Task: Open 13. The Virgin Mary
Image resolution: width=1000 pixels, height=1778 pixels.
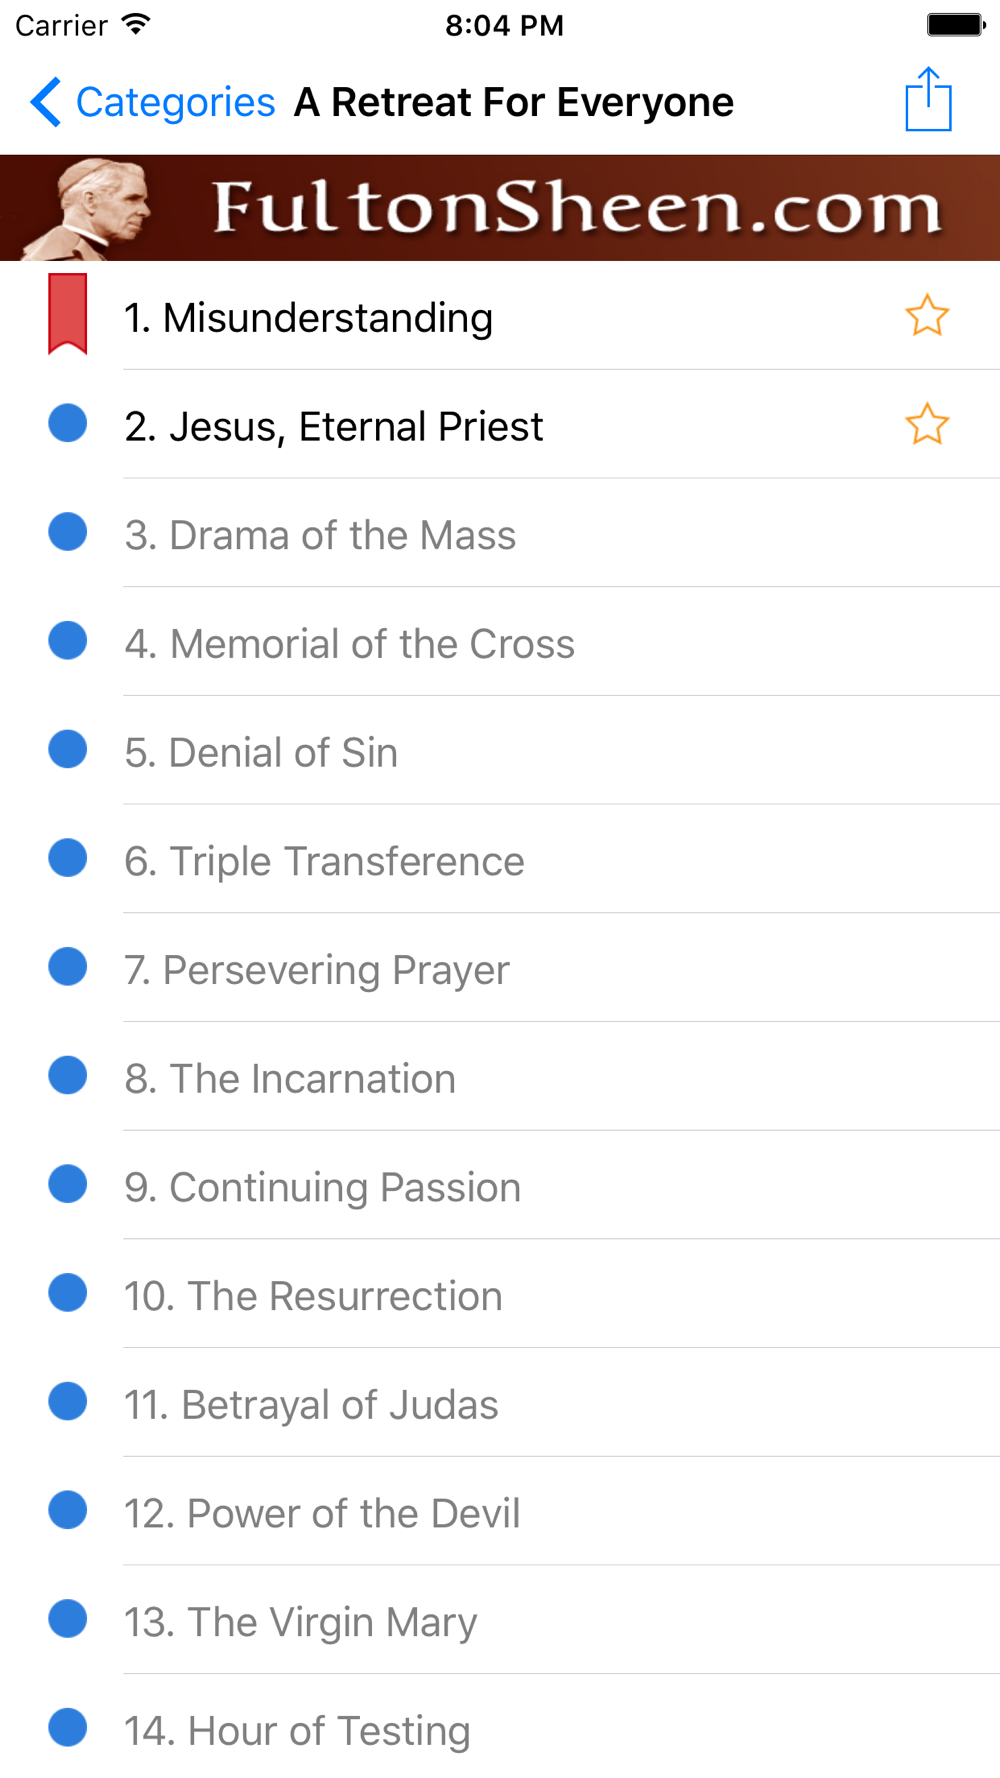Action: click(300, 1623)
